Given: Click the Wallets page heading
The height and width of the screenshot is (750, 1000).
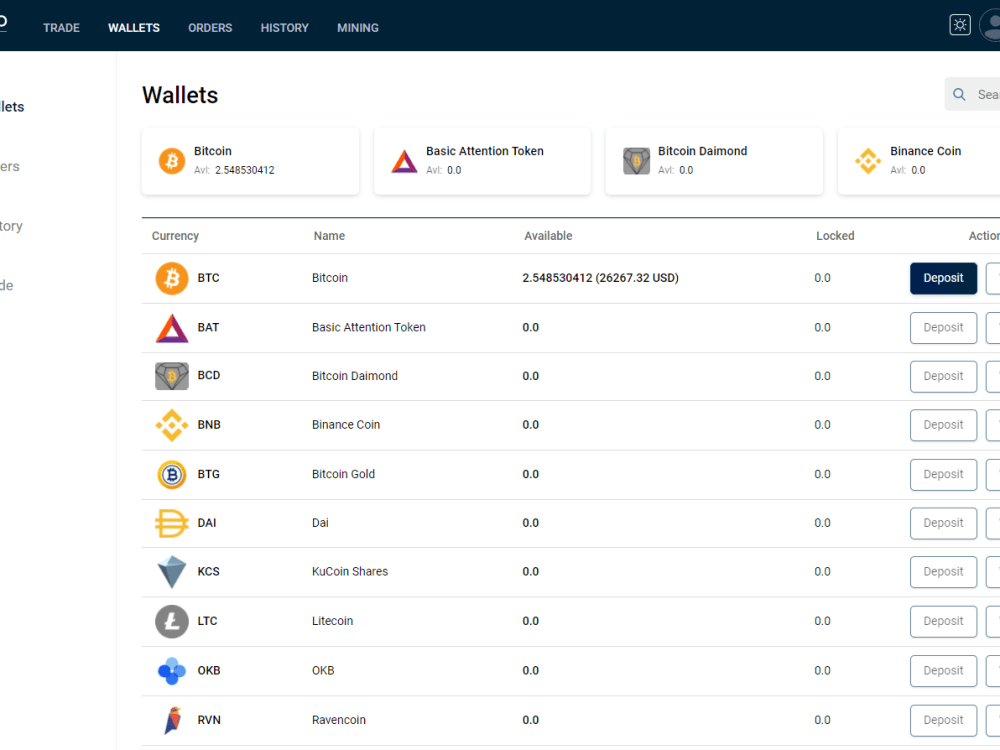Looking at the screenshot, I should point(180,95).
